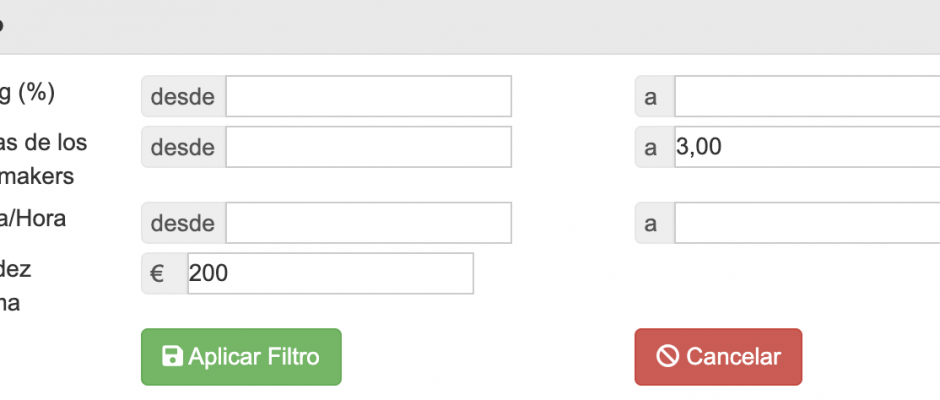Click the floppy disk icon on Aplicar Filtro
Image resolution: width=940 pixels, height=400 pixels.
click(x=172, y=357)
